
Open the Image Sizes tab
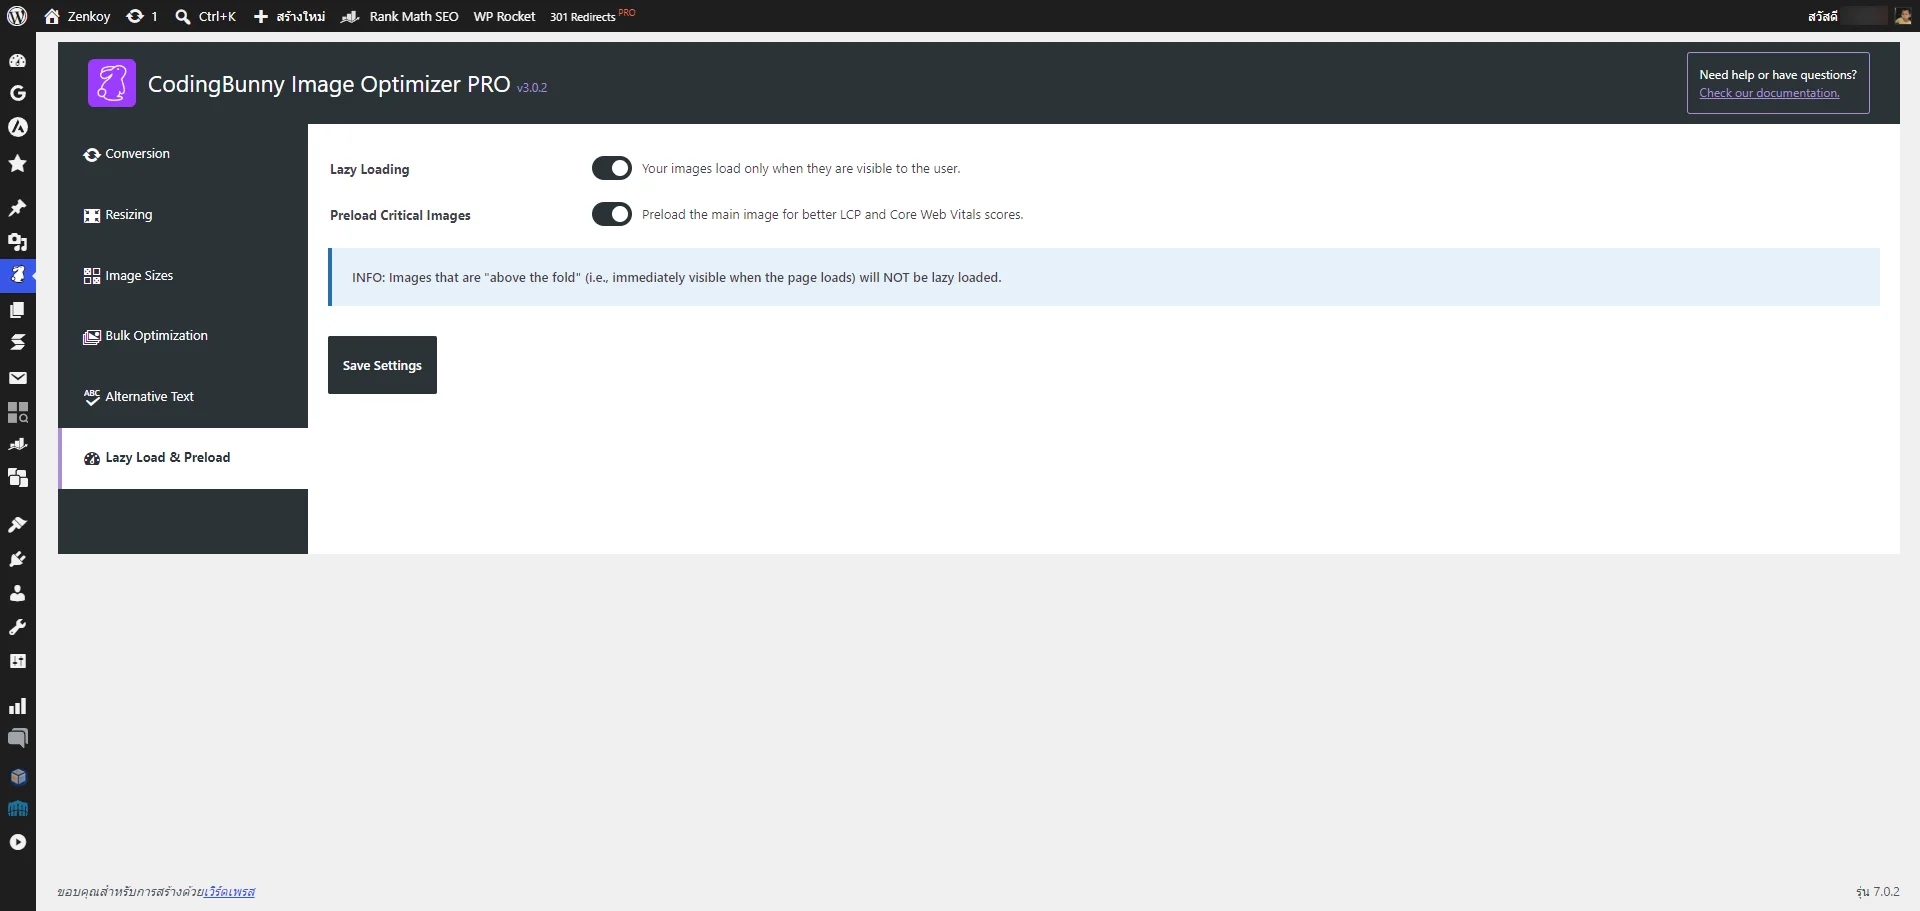(x=183, y=276)
